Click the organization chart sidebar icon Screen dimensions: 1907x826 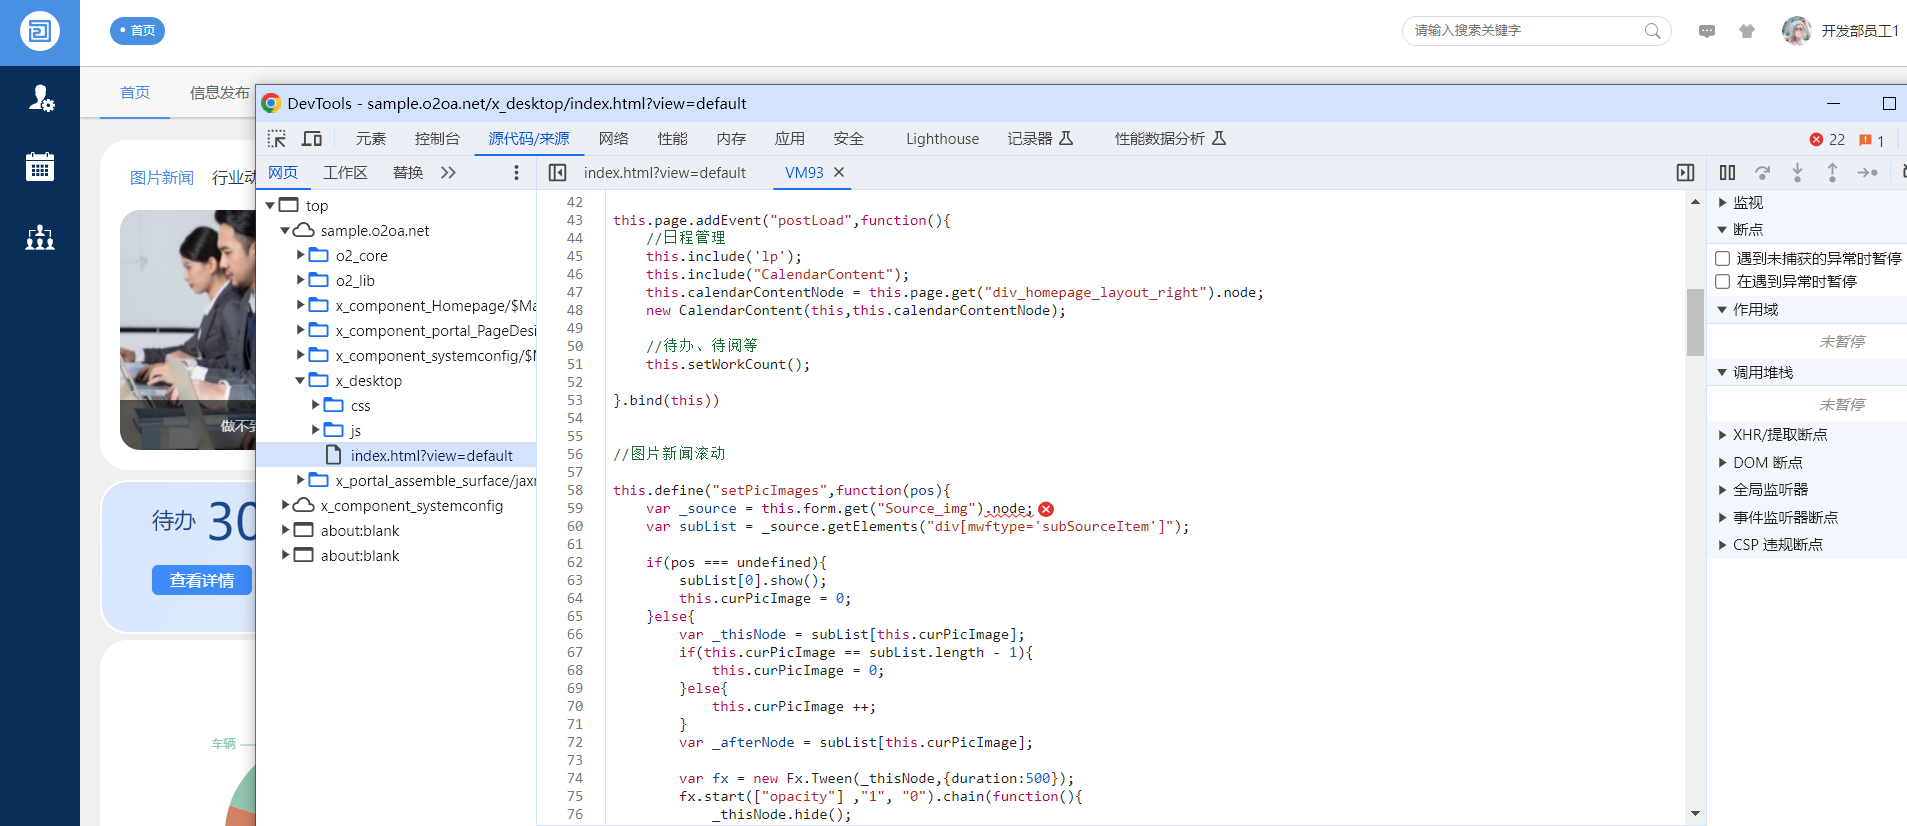point(40,237)
